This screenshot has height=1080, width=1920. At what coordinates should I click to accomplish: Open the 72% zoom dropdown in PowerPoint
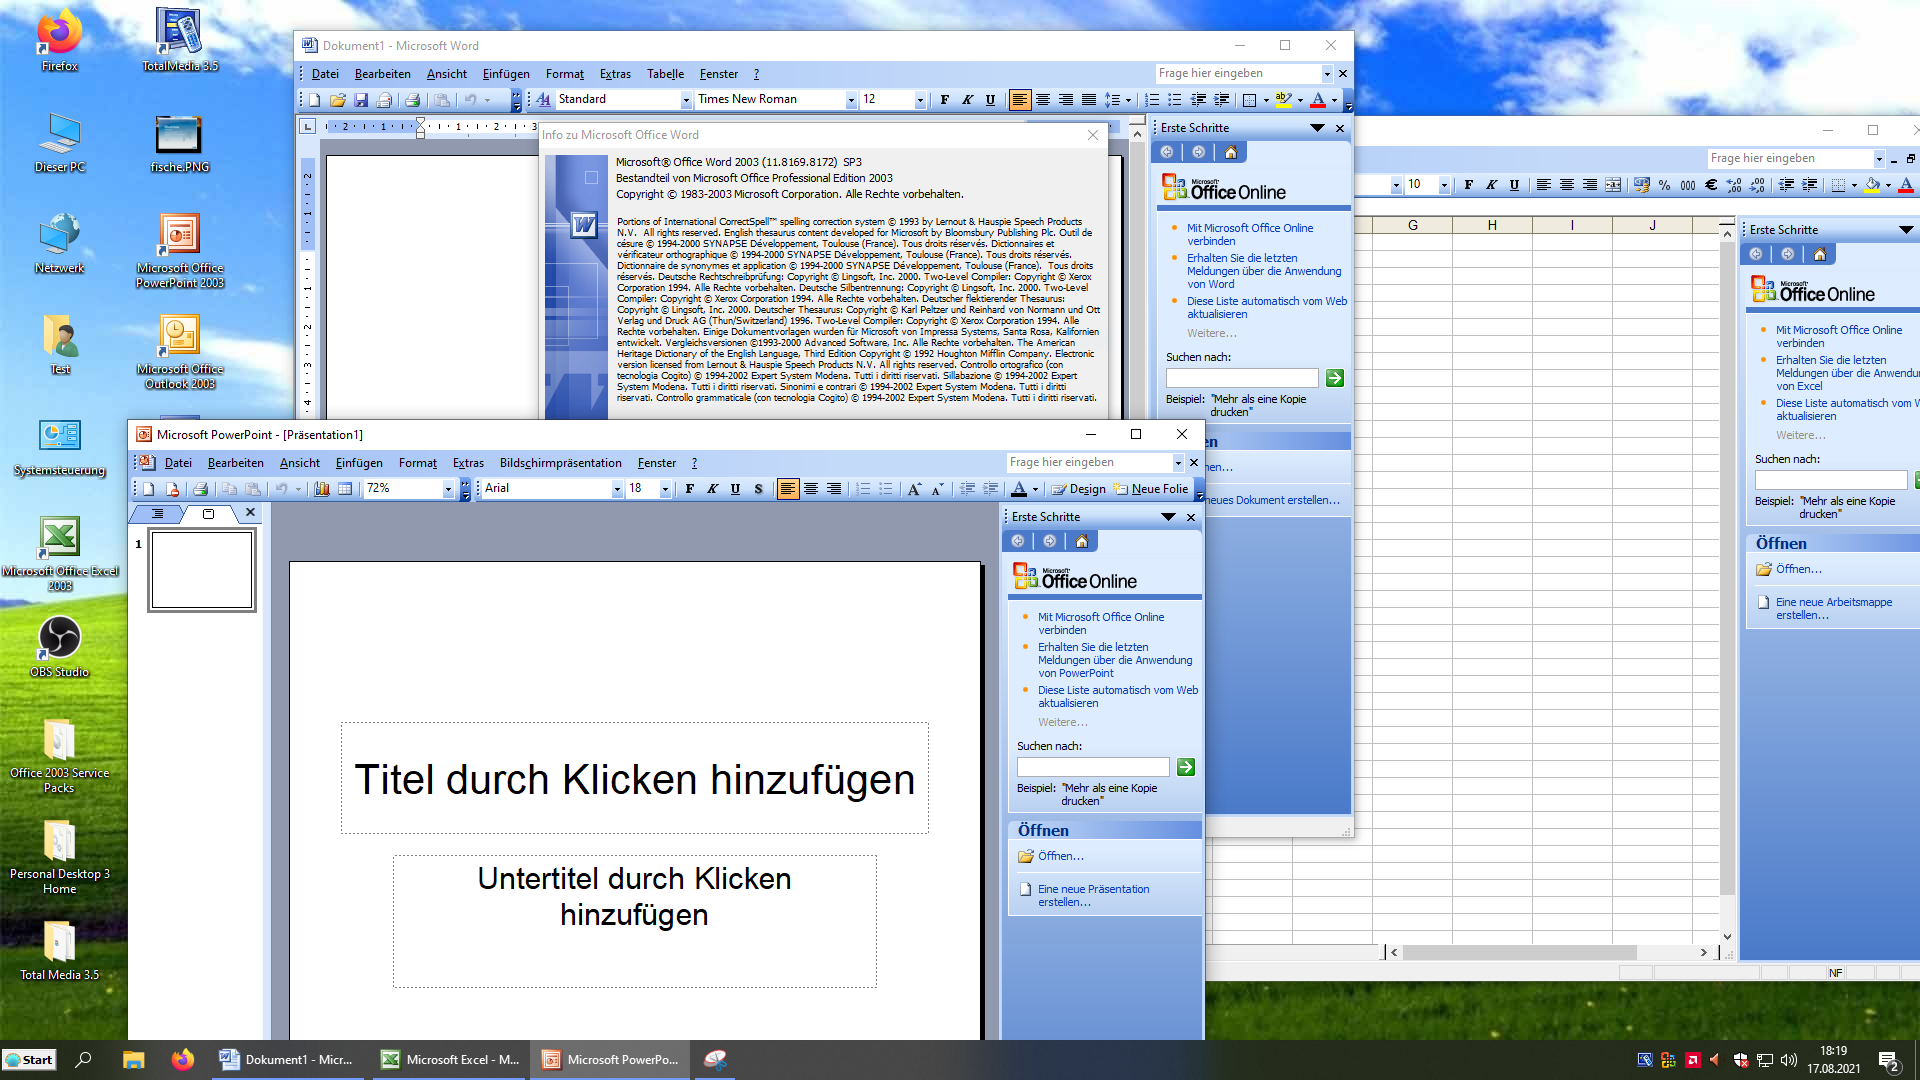click(x=448, y=489)
